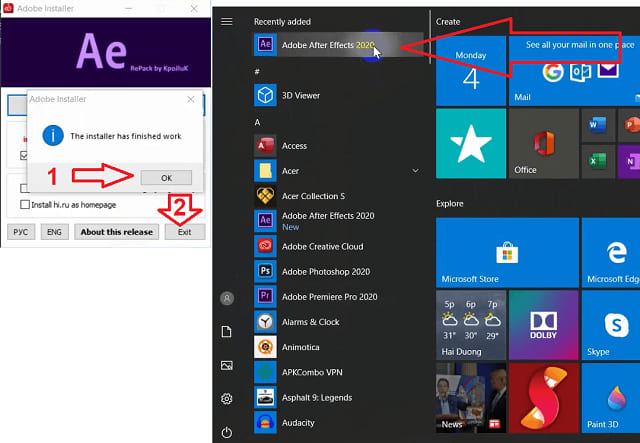Open the Paint 3D tile
Viewport: 640px width, 443px height.
tap(611, 398)
